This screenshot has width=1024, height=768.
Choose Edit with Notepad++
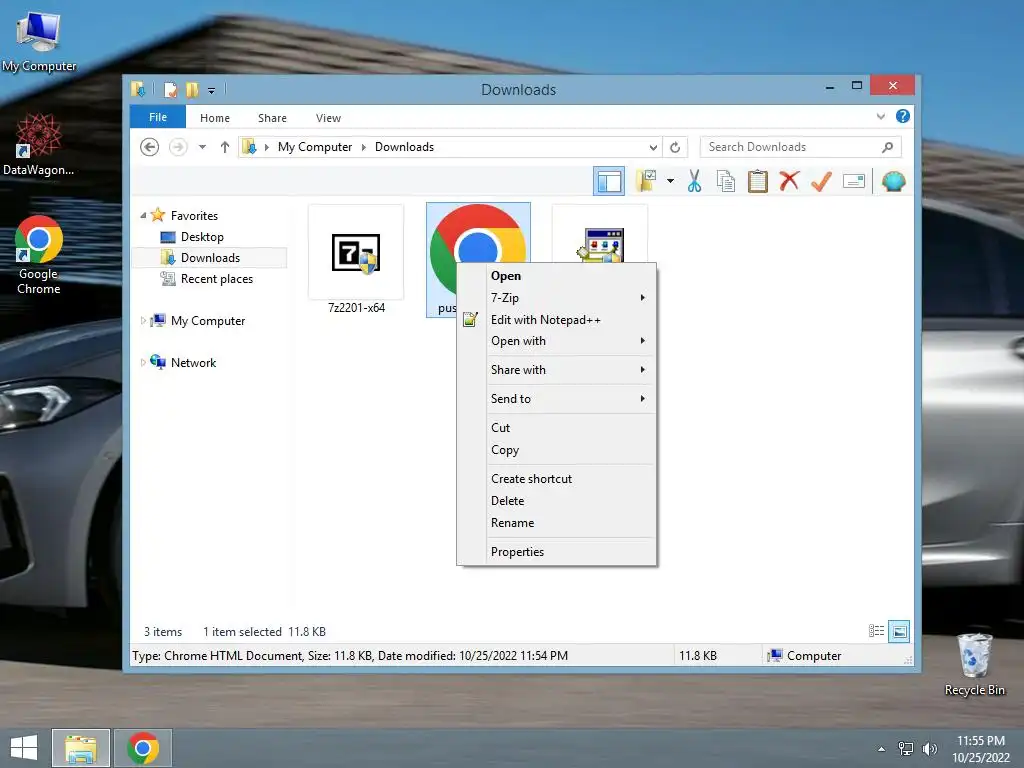pyautogui.click(x=556, y=319)
